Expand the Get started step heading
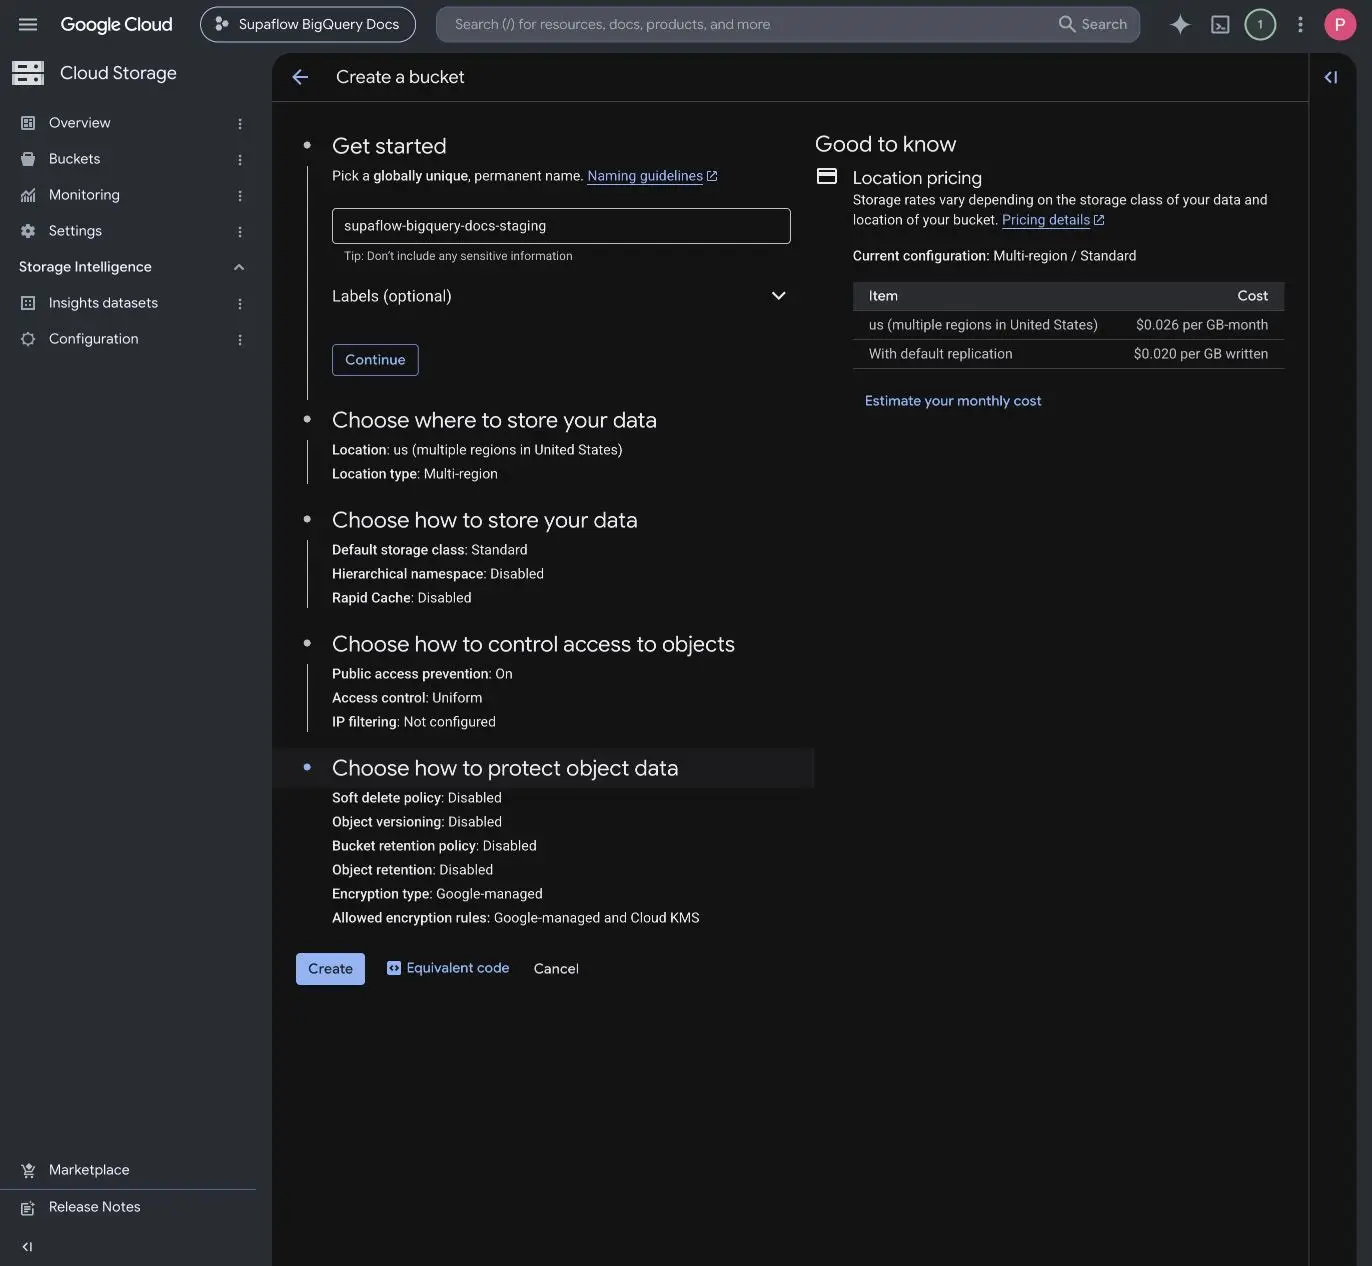The width and height of the screenshot is (1372, 1266). point(389,146)
